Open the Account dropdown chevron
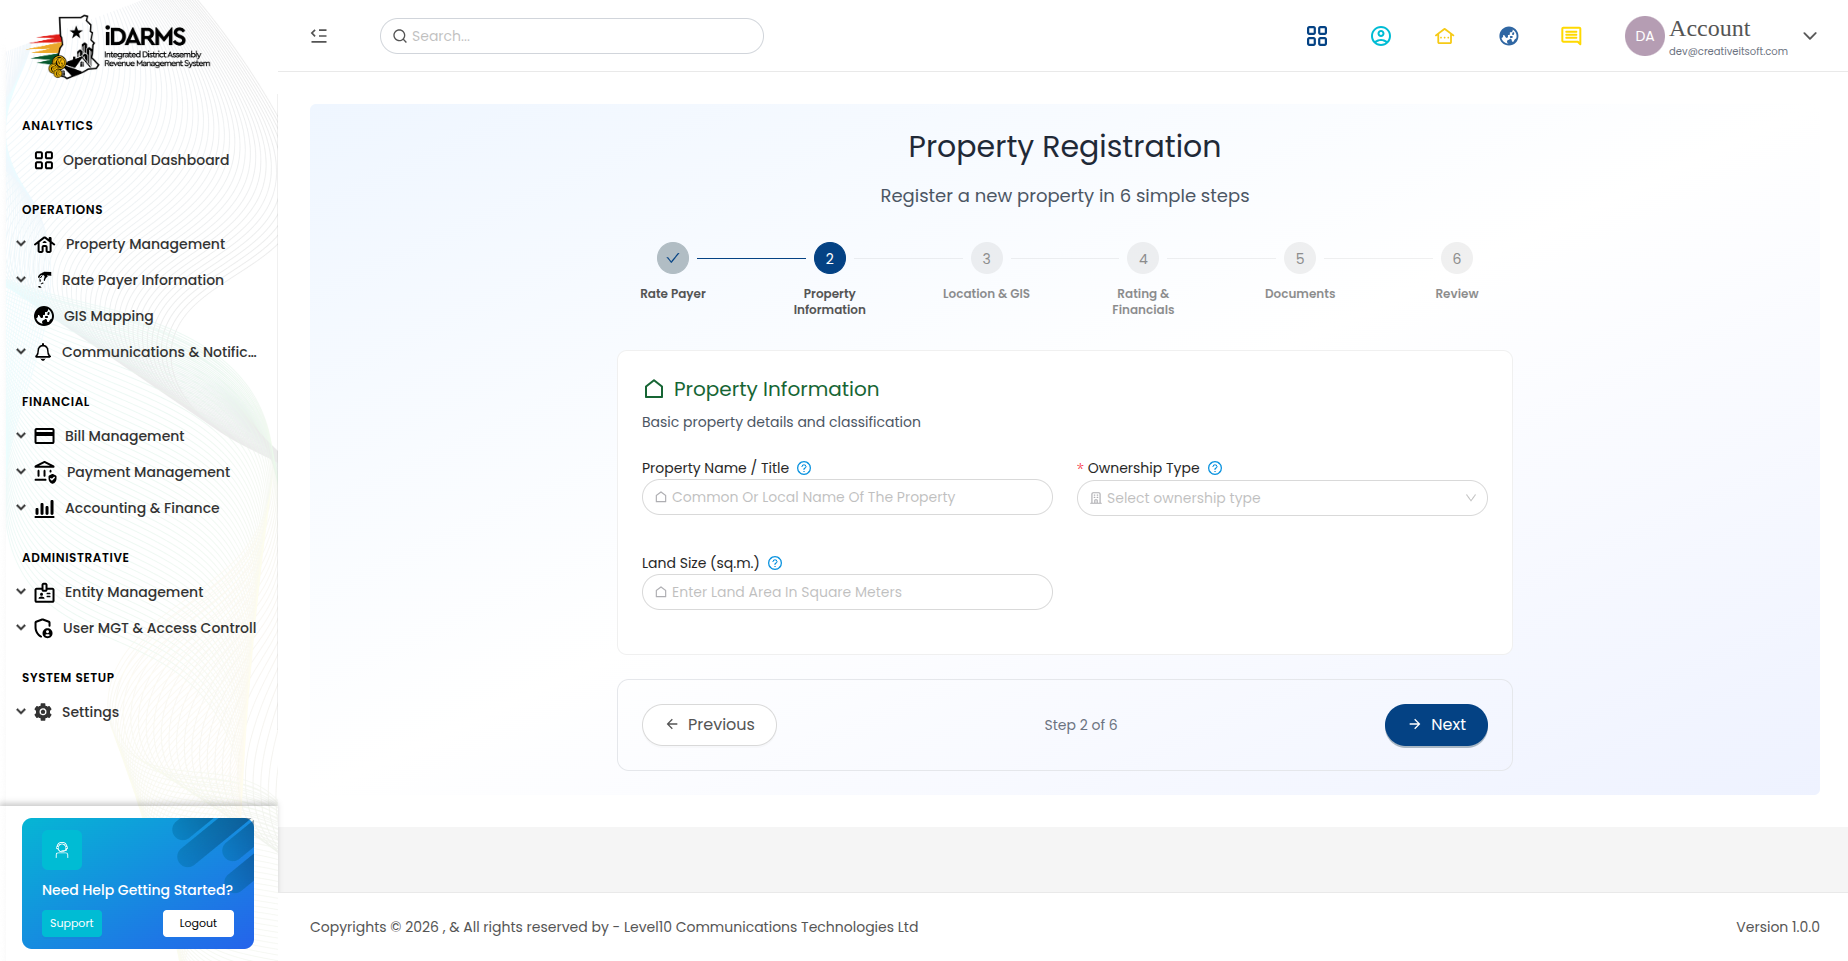This screenshot has width=1848, height=961. [x=1810, y=36]
